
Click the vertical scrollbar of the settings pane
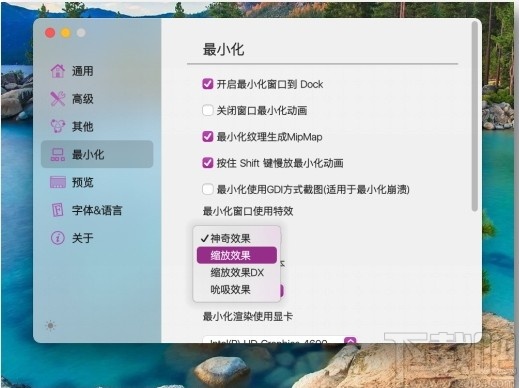(475, 117)
